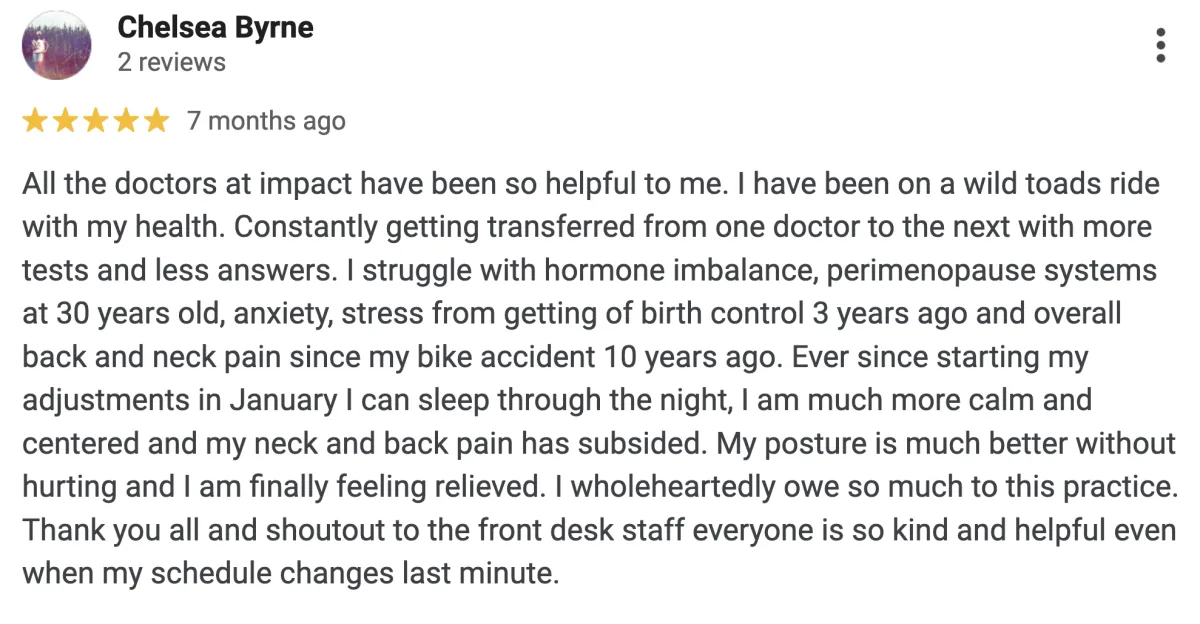
Task: Click the reviewer name Chelsea Byrne
Action: click(x=215, y=28)
